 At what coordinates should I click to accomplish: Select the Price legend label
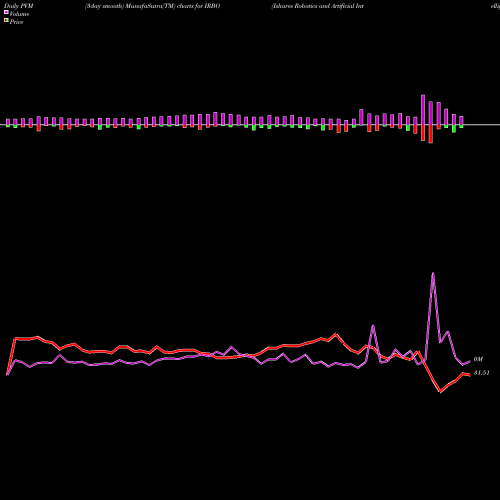[x=16, y=22]
